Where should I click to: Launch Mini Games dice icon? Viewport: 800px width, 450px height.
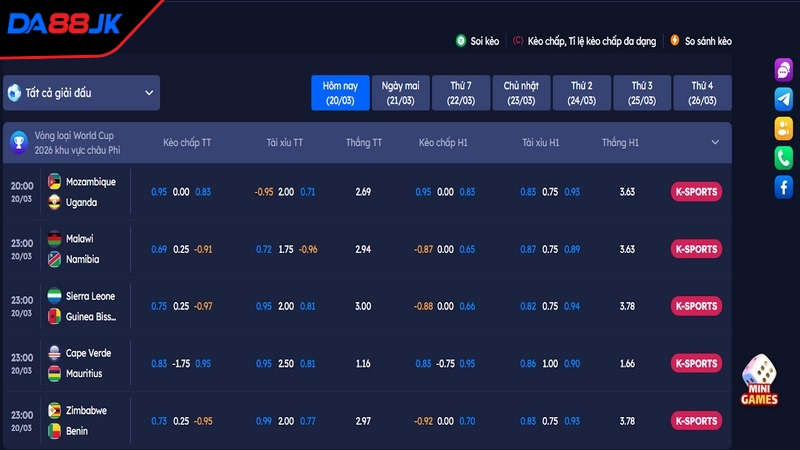tap(760, 380)
